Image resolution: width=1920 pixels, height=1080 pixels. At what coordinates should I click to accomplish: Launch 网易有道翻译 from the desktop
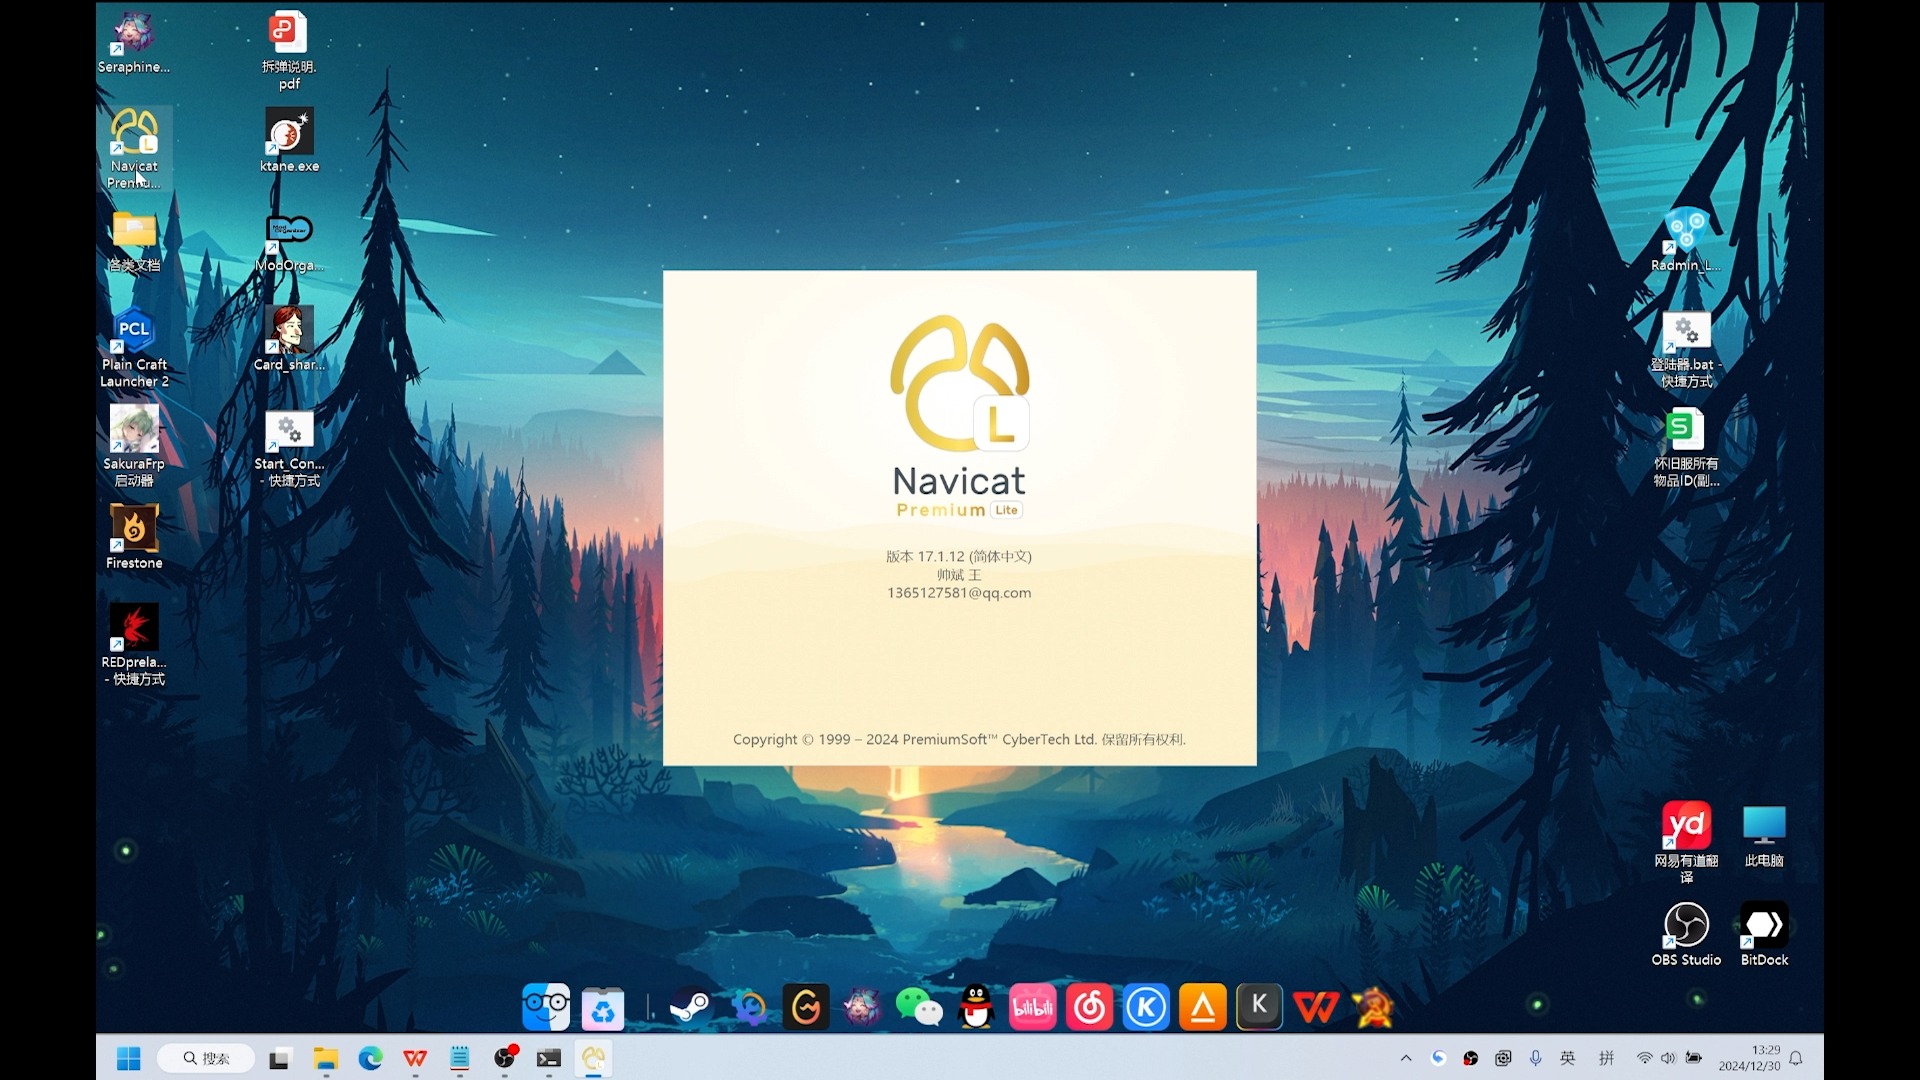(1686, 843)
